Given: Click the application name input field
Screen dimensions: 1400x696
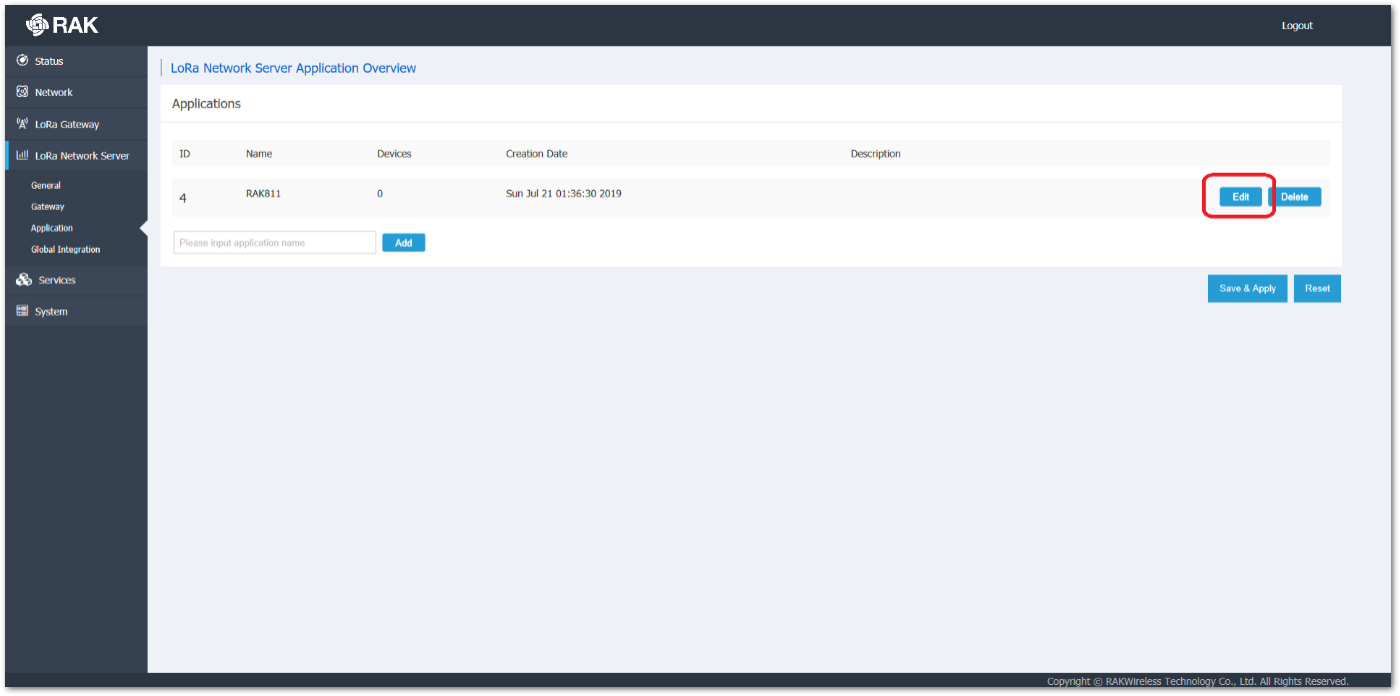Looking at the screenshot, I should coord(274,242).
